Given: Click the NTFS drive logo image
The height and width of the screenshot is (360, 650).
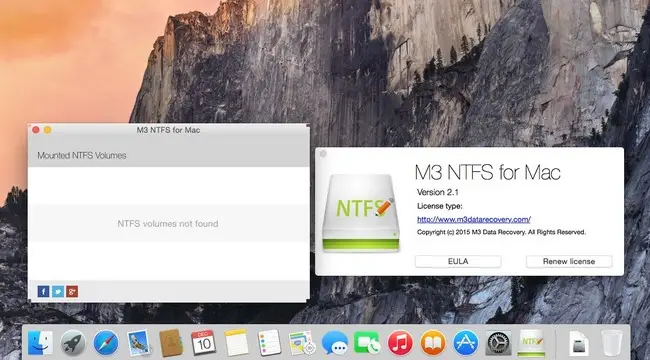Looking at the screenshot, I should [361, 213].
